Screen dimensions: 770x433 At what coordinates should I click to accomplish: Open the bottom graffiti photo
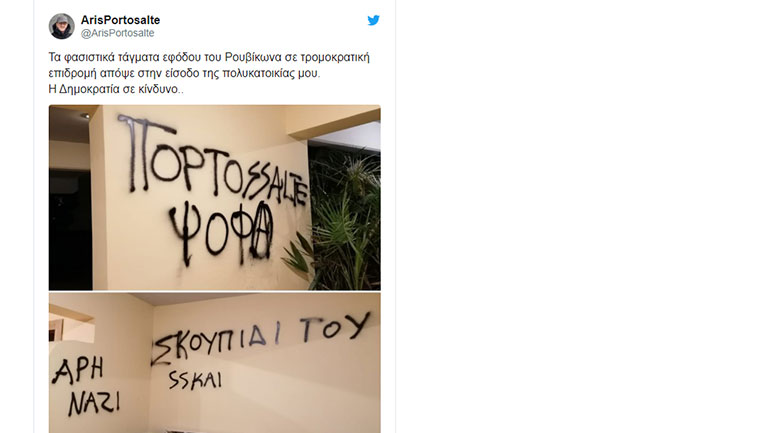point(215,363)
